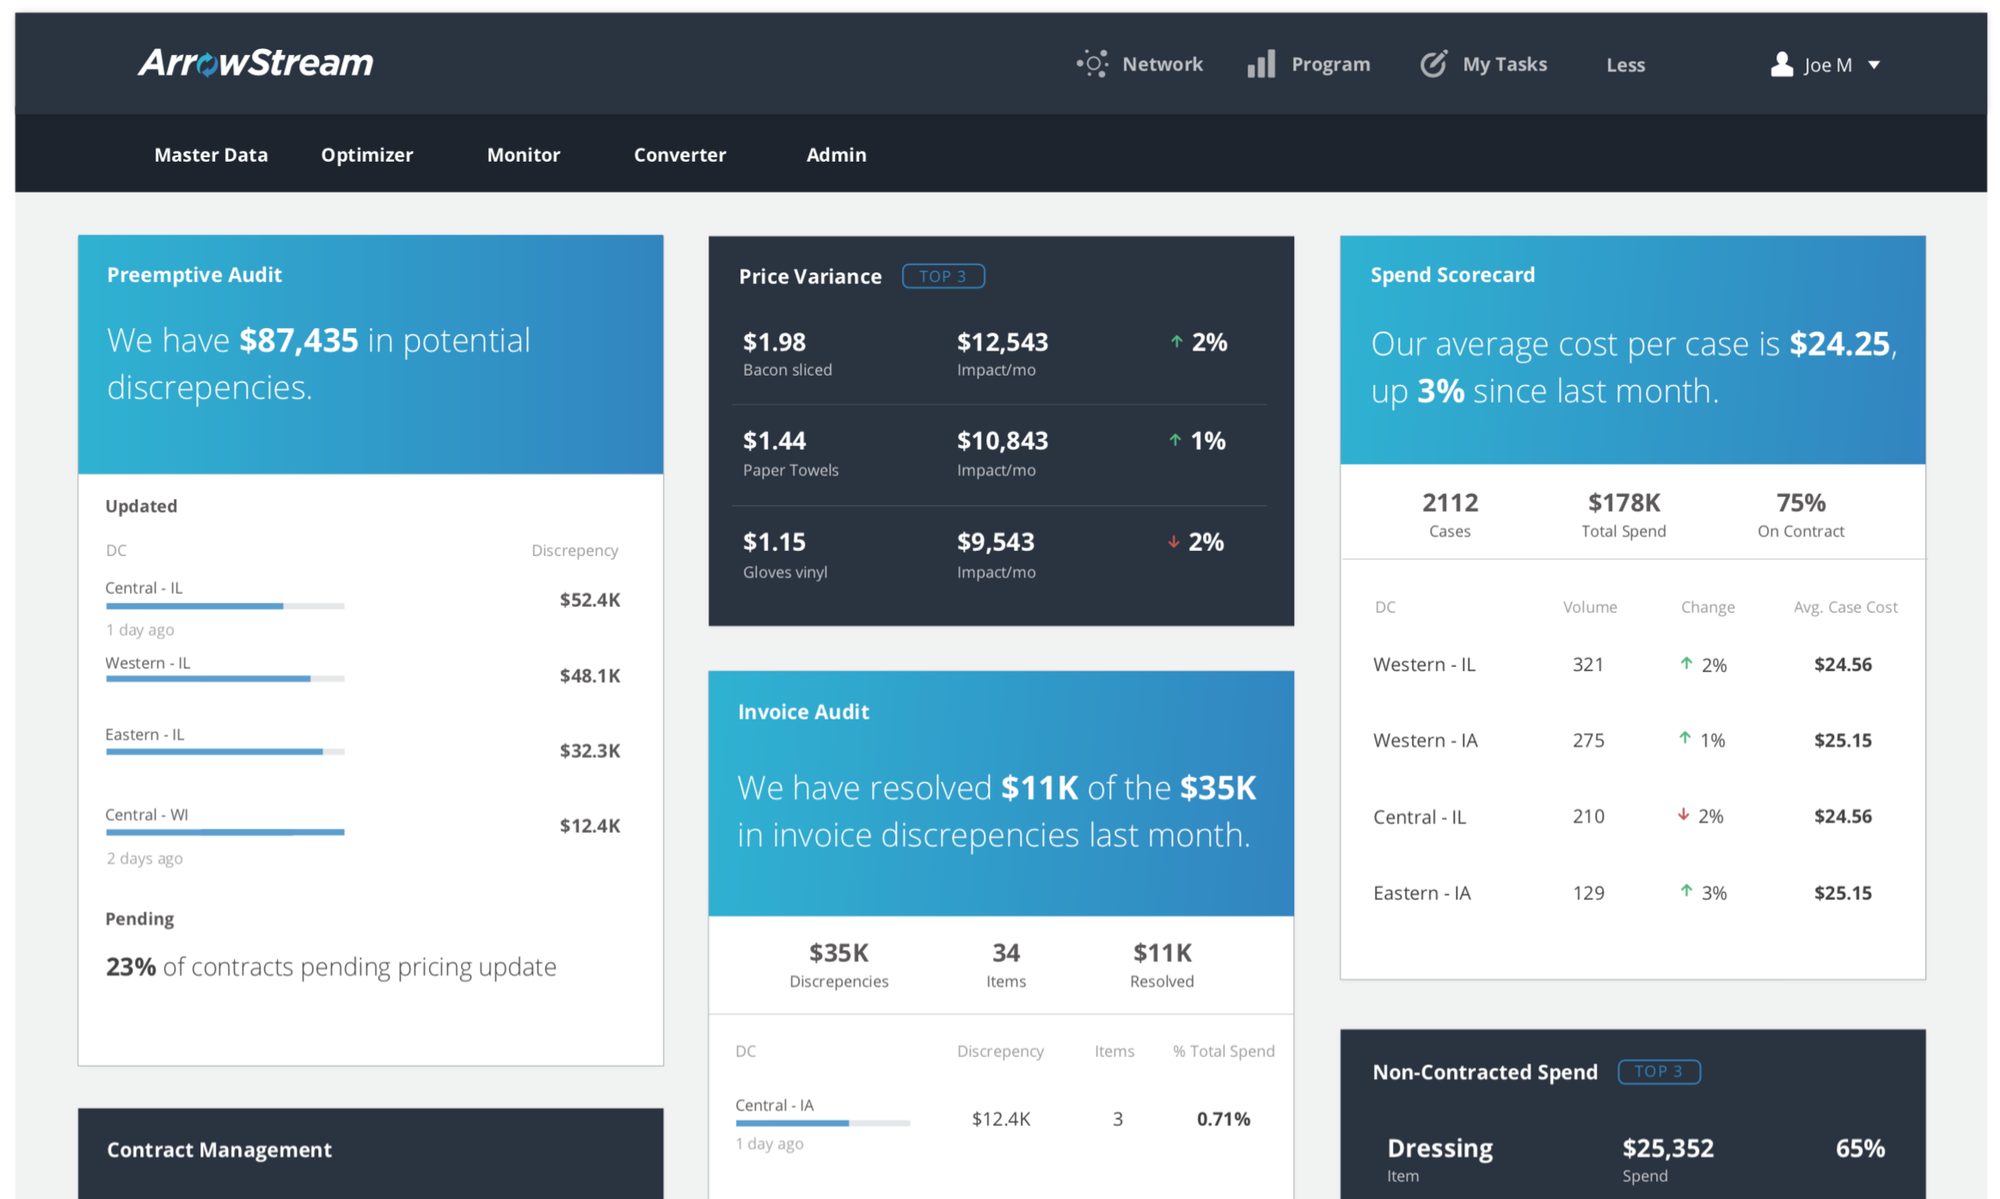Click the user profile silhouette icon
The height and width of the screenshot is (1199, 2000).
[1781, 65]
